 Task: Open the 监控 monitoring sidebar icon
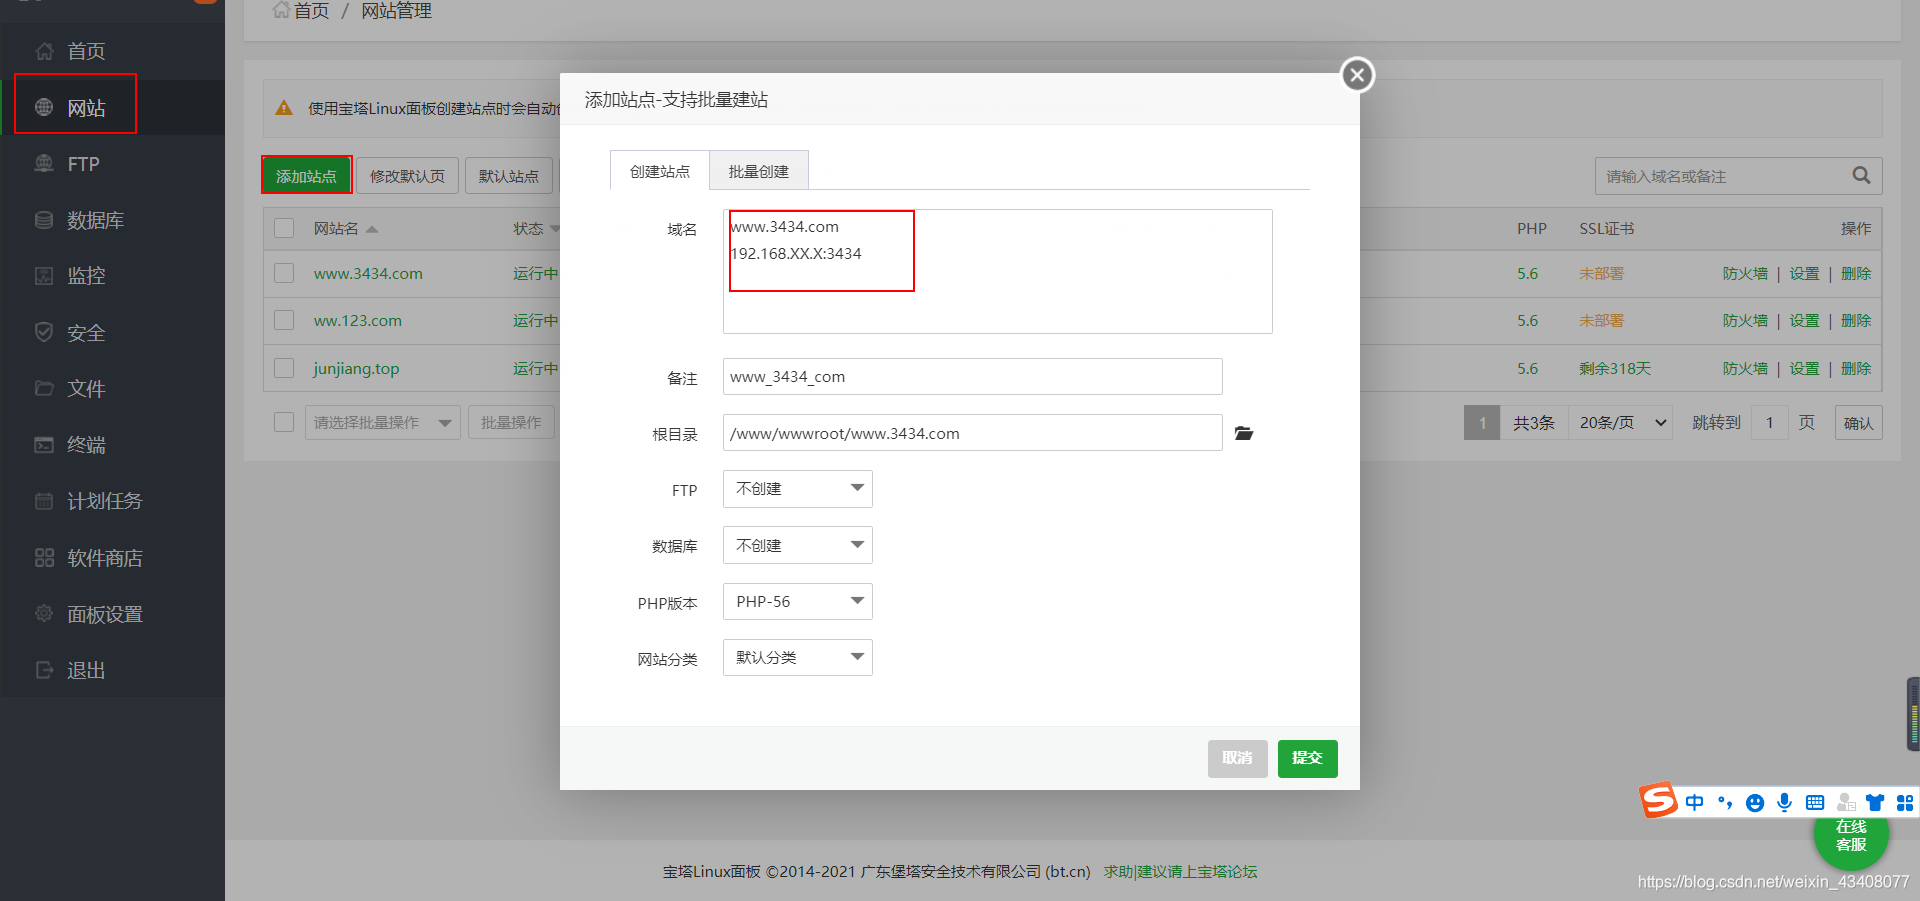[x=44, y=275]
